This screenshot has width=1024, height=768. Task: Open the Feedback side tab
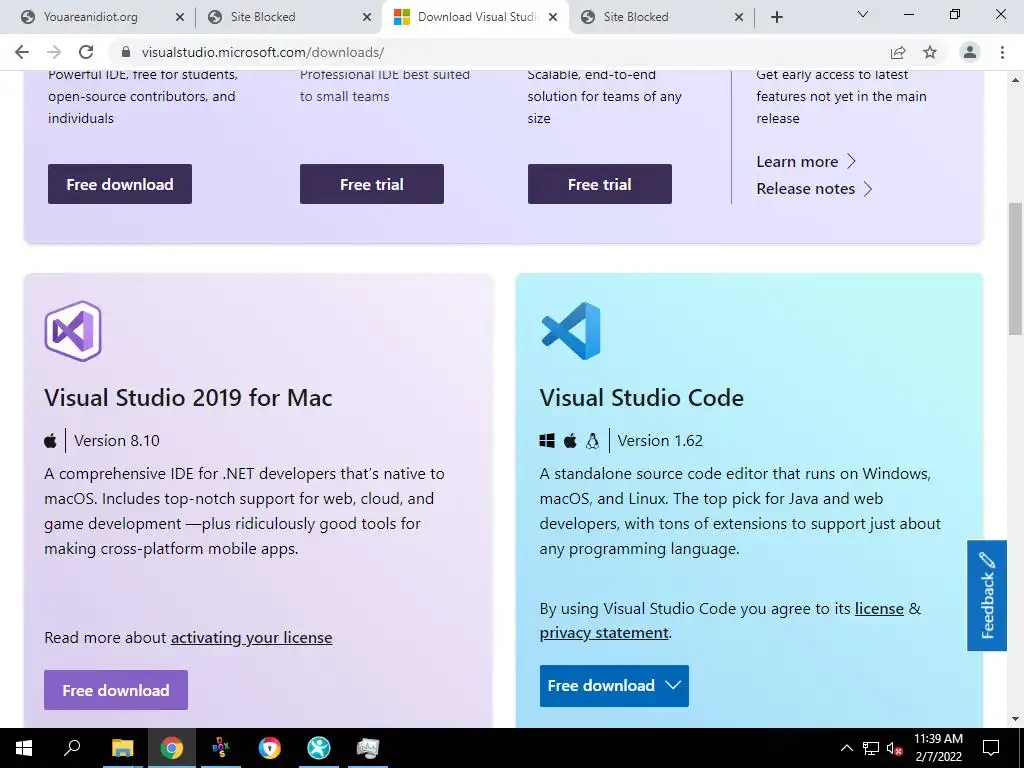pos(987,596)
